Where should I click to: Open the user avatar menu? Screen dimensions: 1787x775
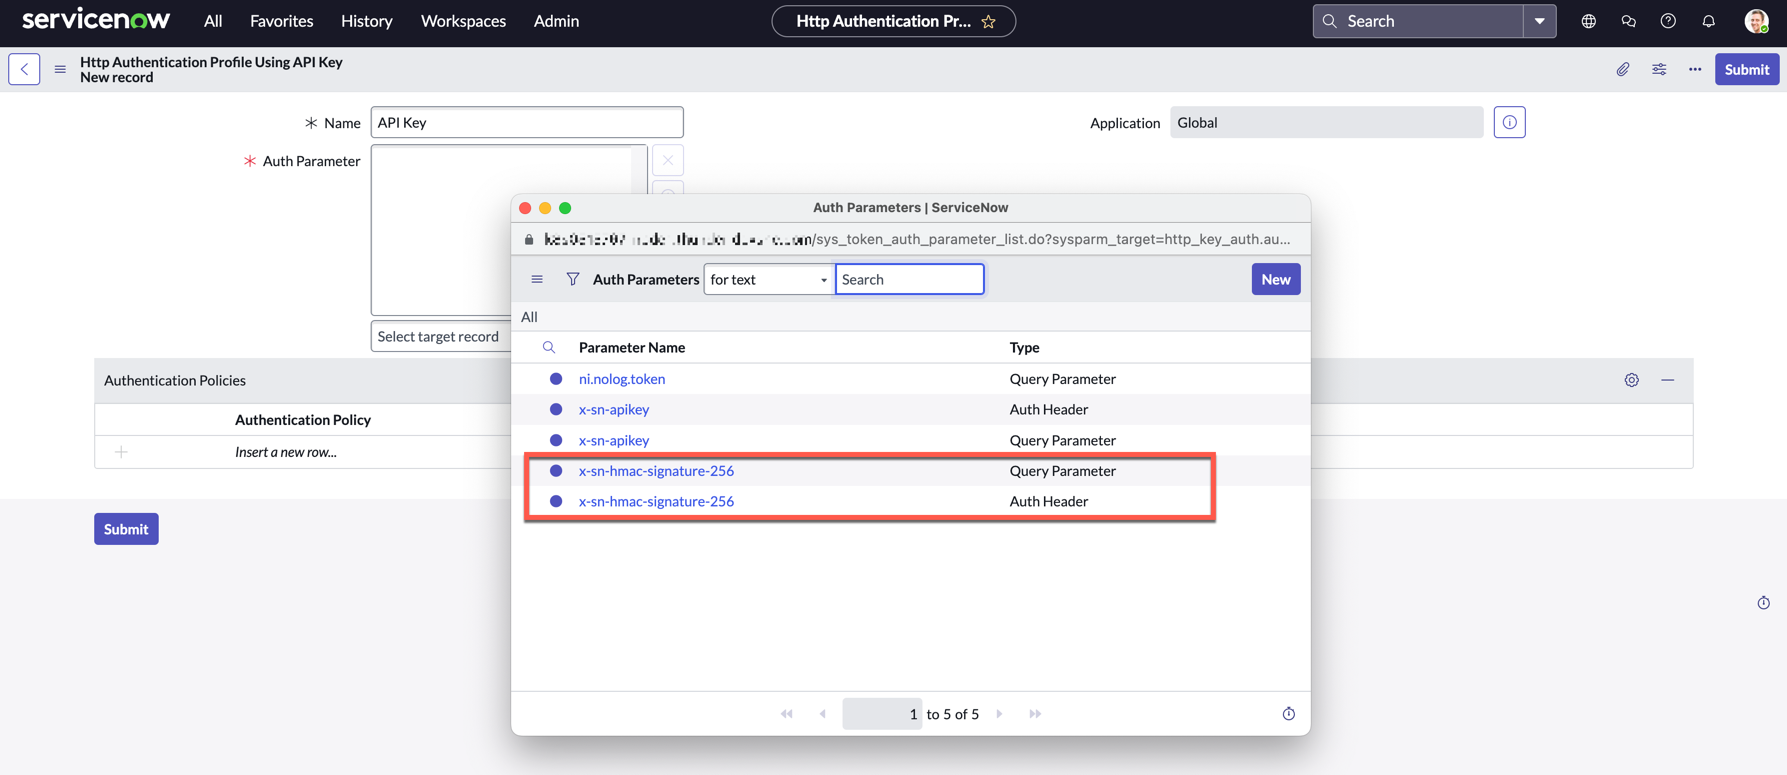(1756, 21)
